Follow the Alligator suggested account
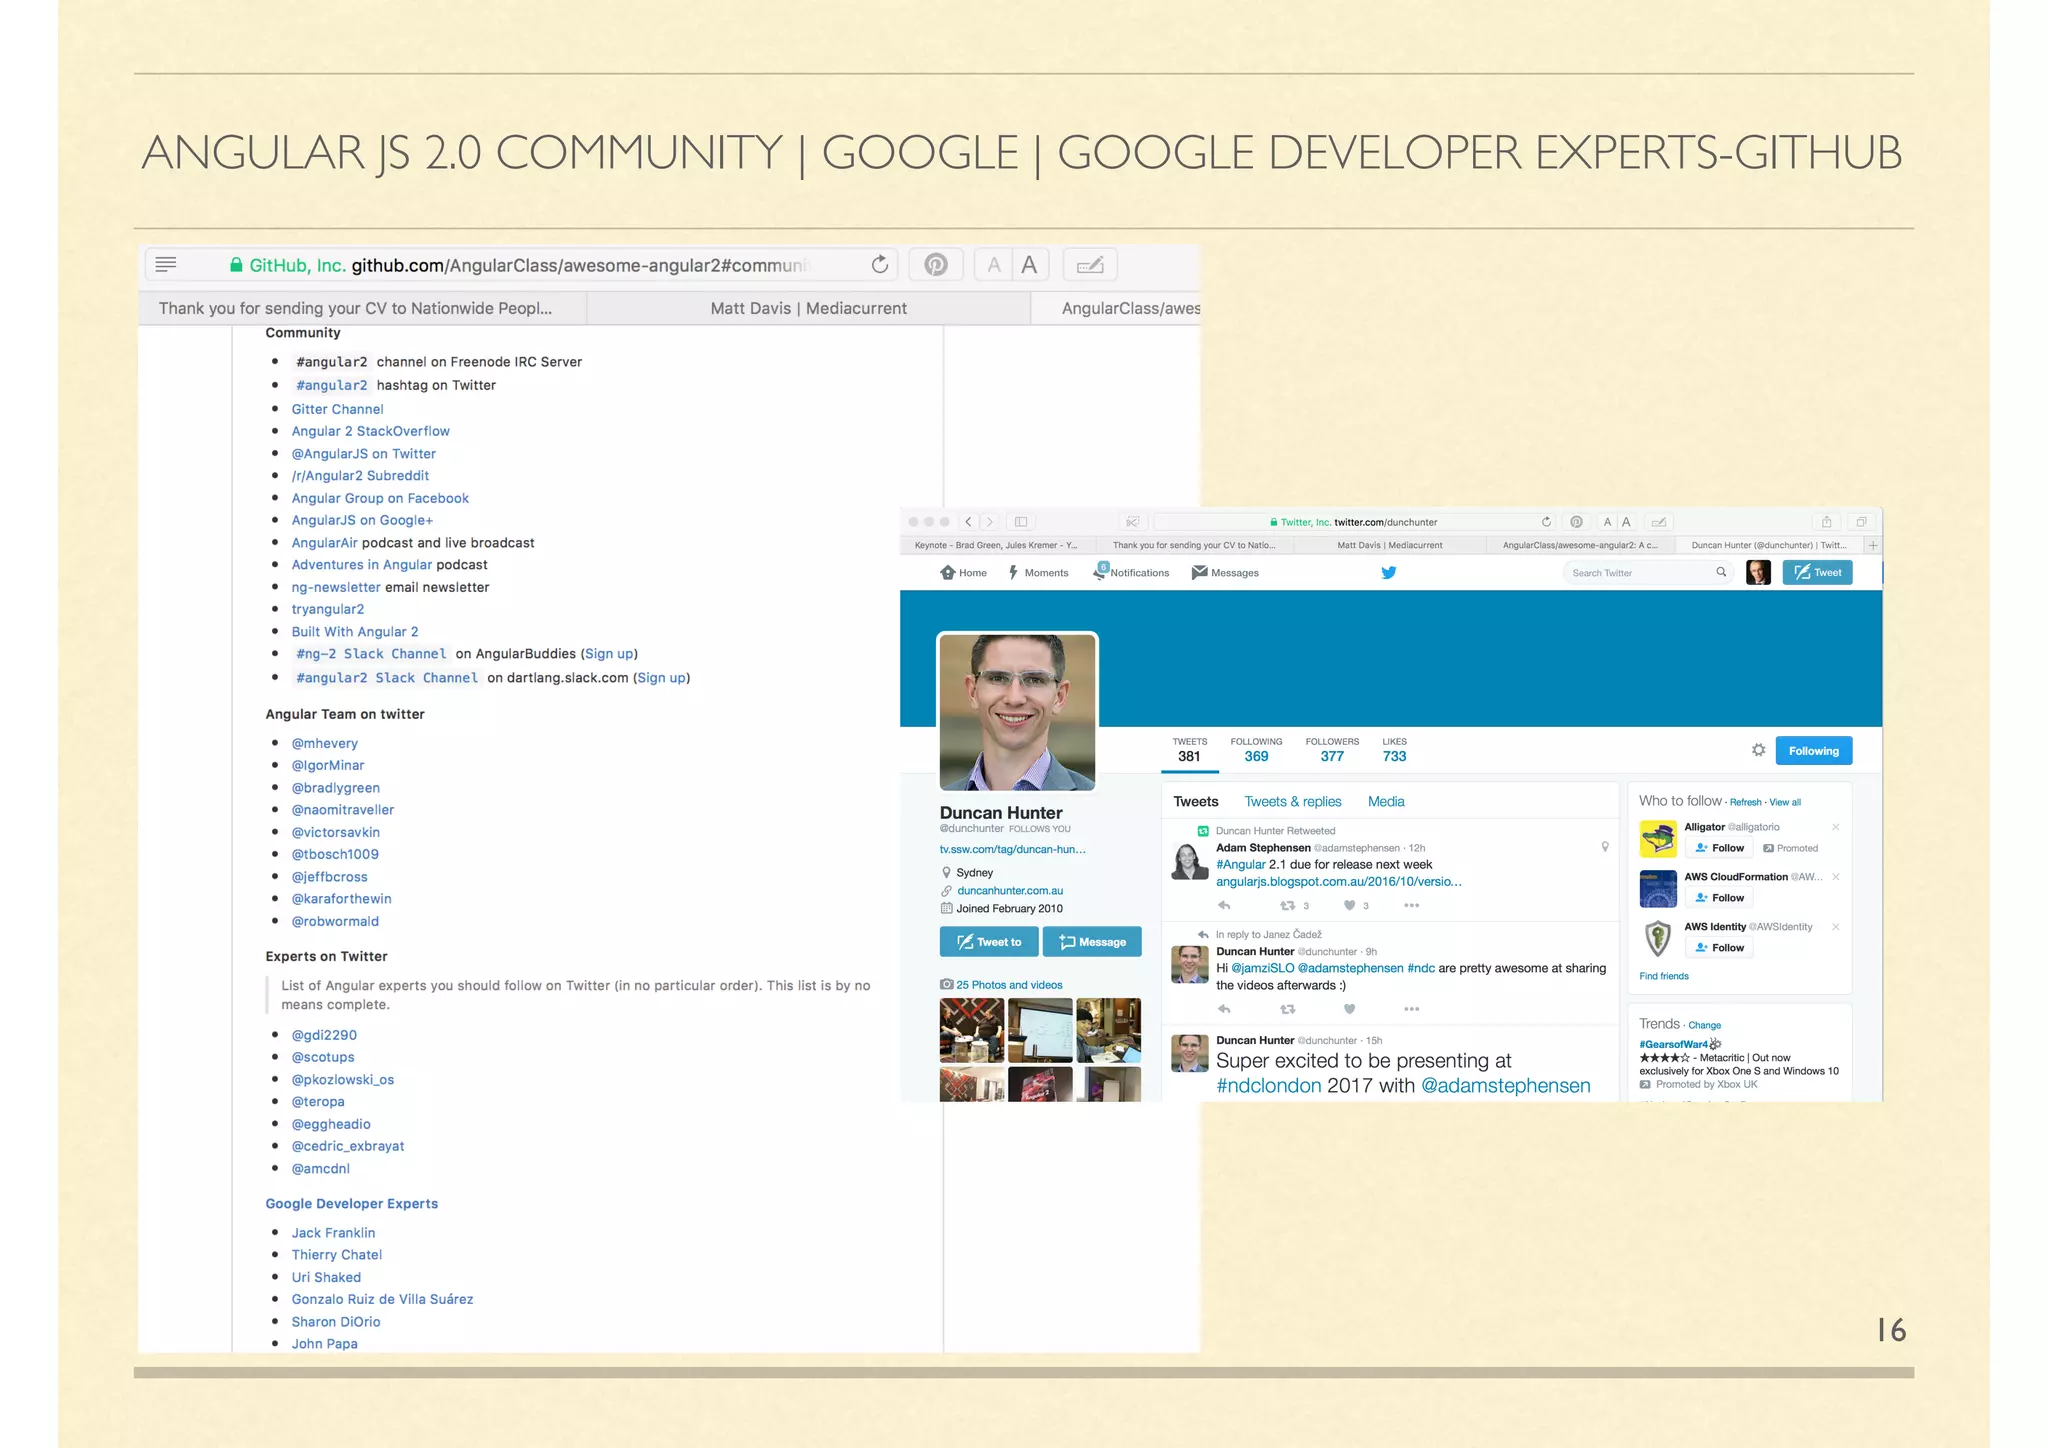The height and width of the screenshot is (1448, 2048). [1719, 848]
